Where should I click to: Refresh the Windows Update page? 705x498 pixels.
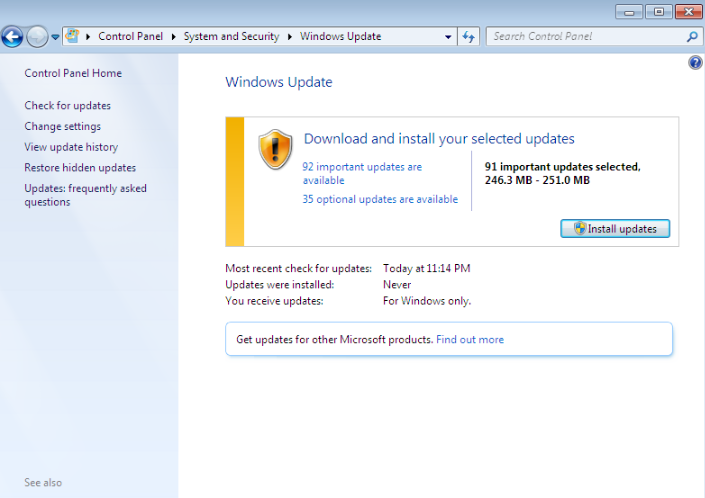tap(469, 36)
